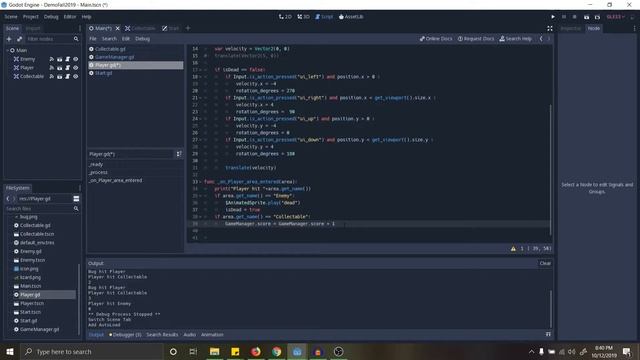Select GameManager.gd in open scripts list
Image resolution: width=640 pixels, height=360 pixels.
click(x=135, y=57)
